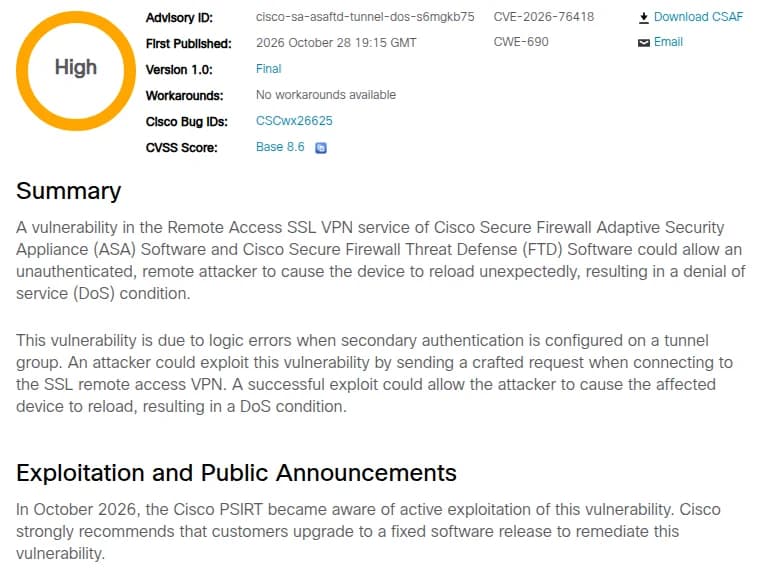
Task: Select the advisory ID cisco-sa-asaftd-tunnel-dos-s6mgkb75
Action: 365,17
